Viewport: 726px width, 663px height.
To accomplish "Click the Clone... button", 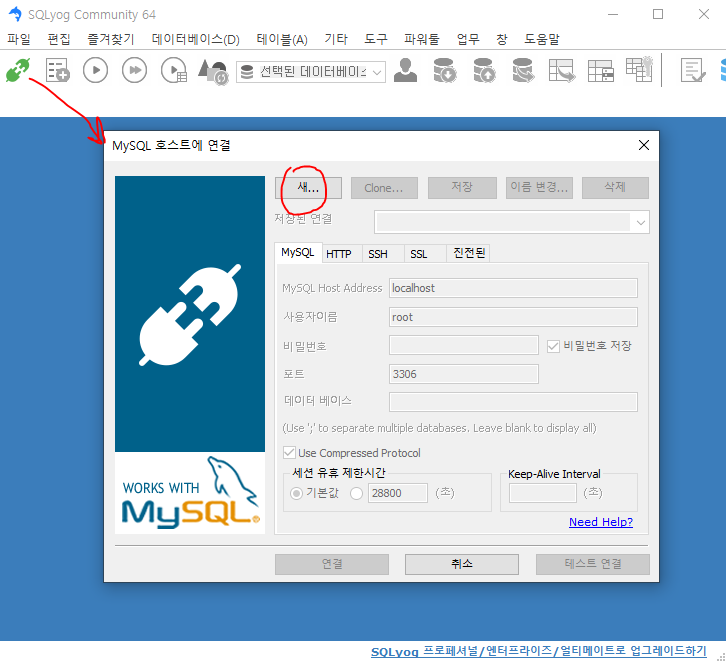I will (384, 188).
